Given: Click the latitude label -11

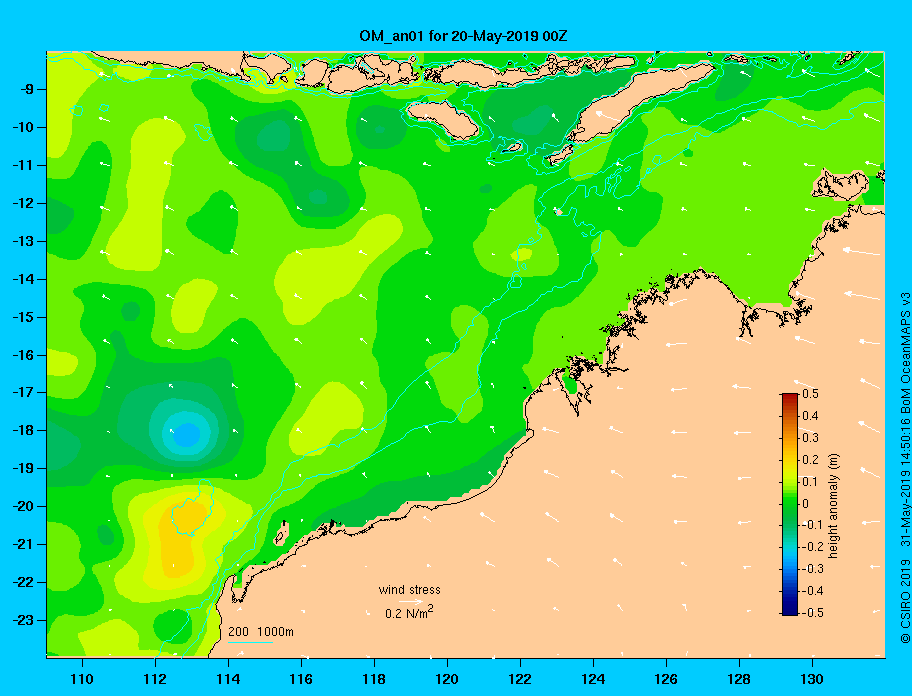Looking at the screenshot, I should coord(27,165).
